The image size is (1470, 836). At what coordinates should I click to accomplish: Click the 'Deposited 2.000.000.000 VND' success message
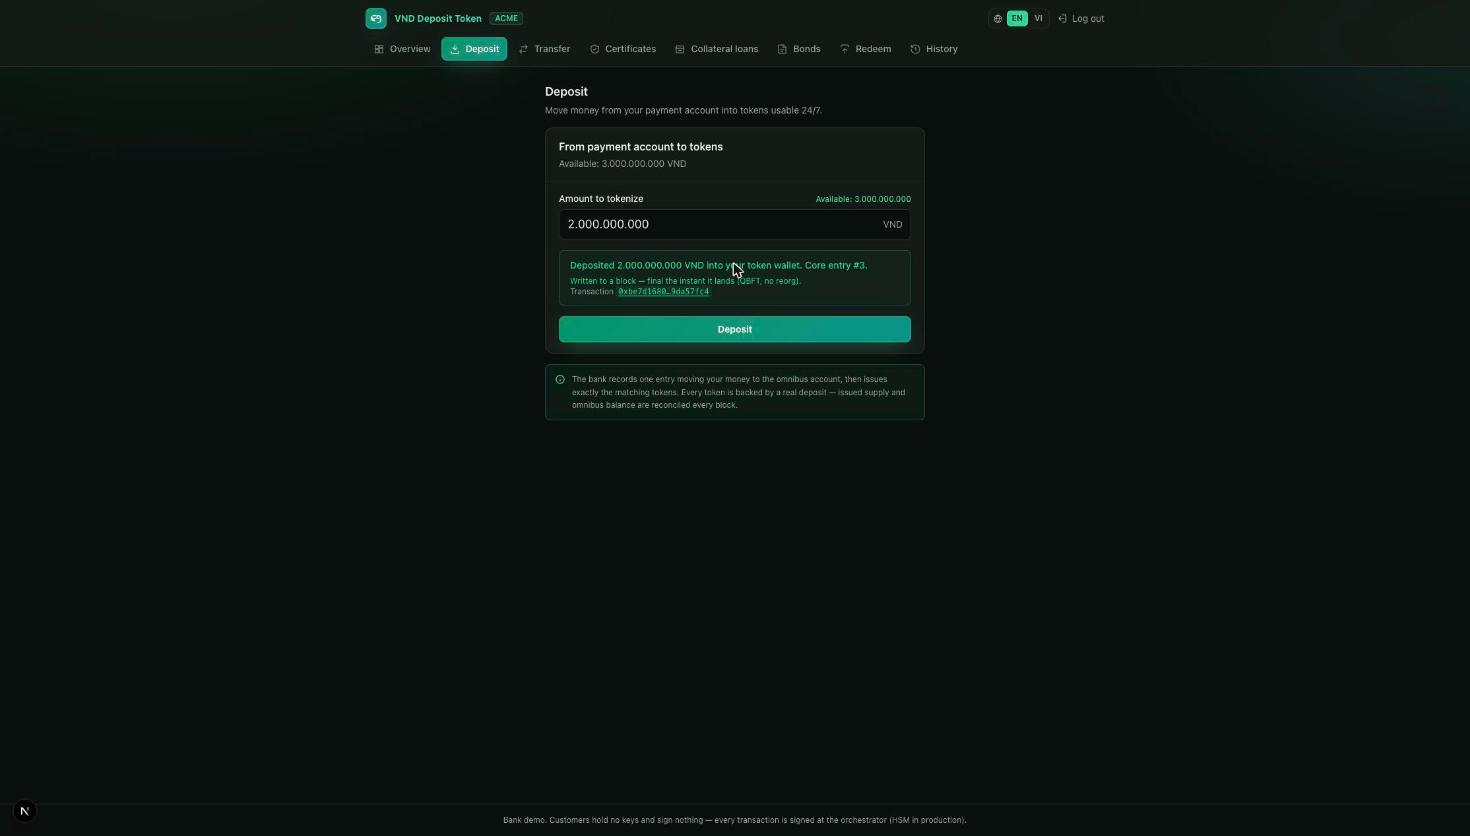tap(718, 266)
